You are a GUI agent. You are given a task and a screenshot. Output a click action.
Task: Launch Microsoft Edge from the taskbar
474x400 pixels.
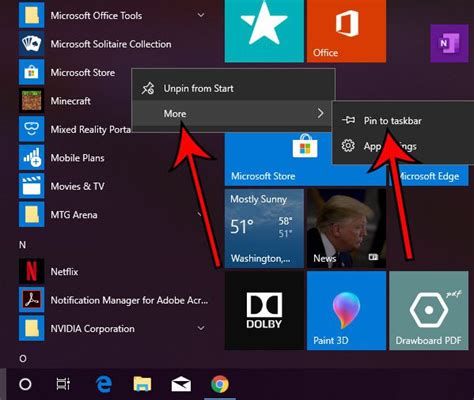click(x=104, y=384)
